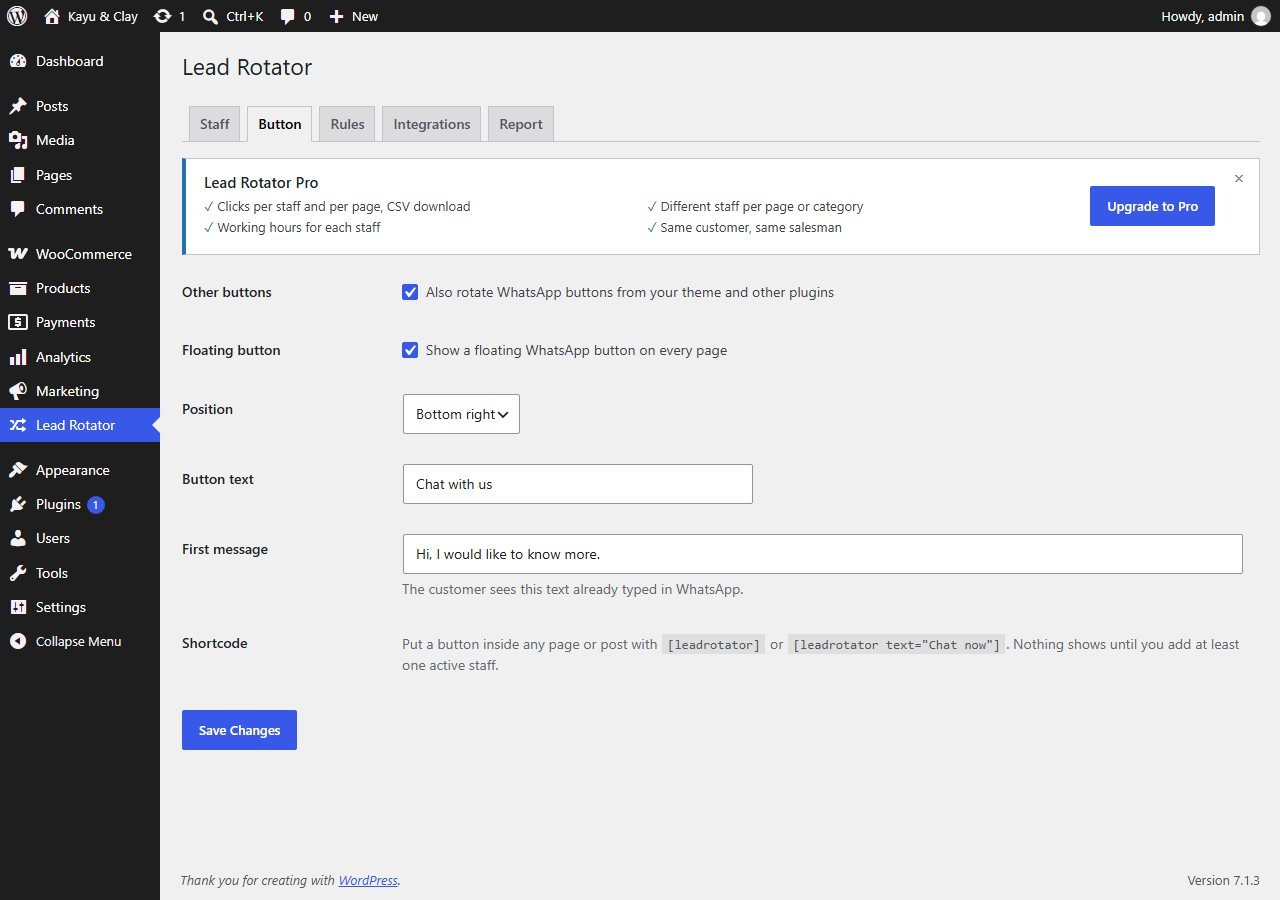The image size is (1280, 900).
Task: Dismiss the Lead Rotator Pro notice
Action: coord(1239,179)
